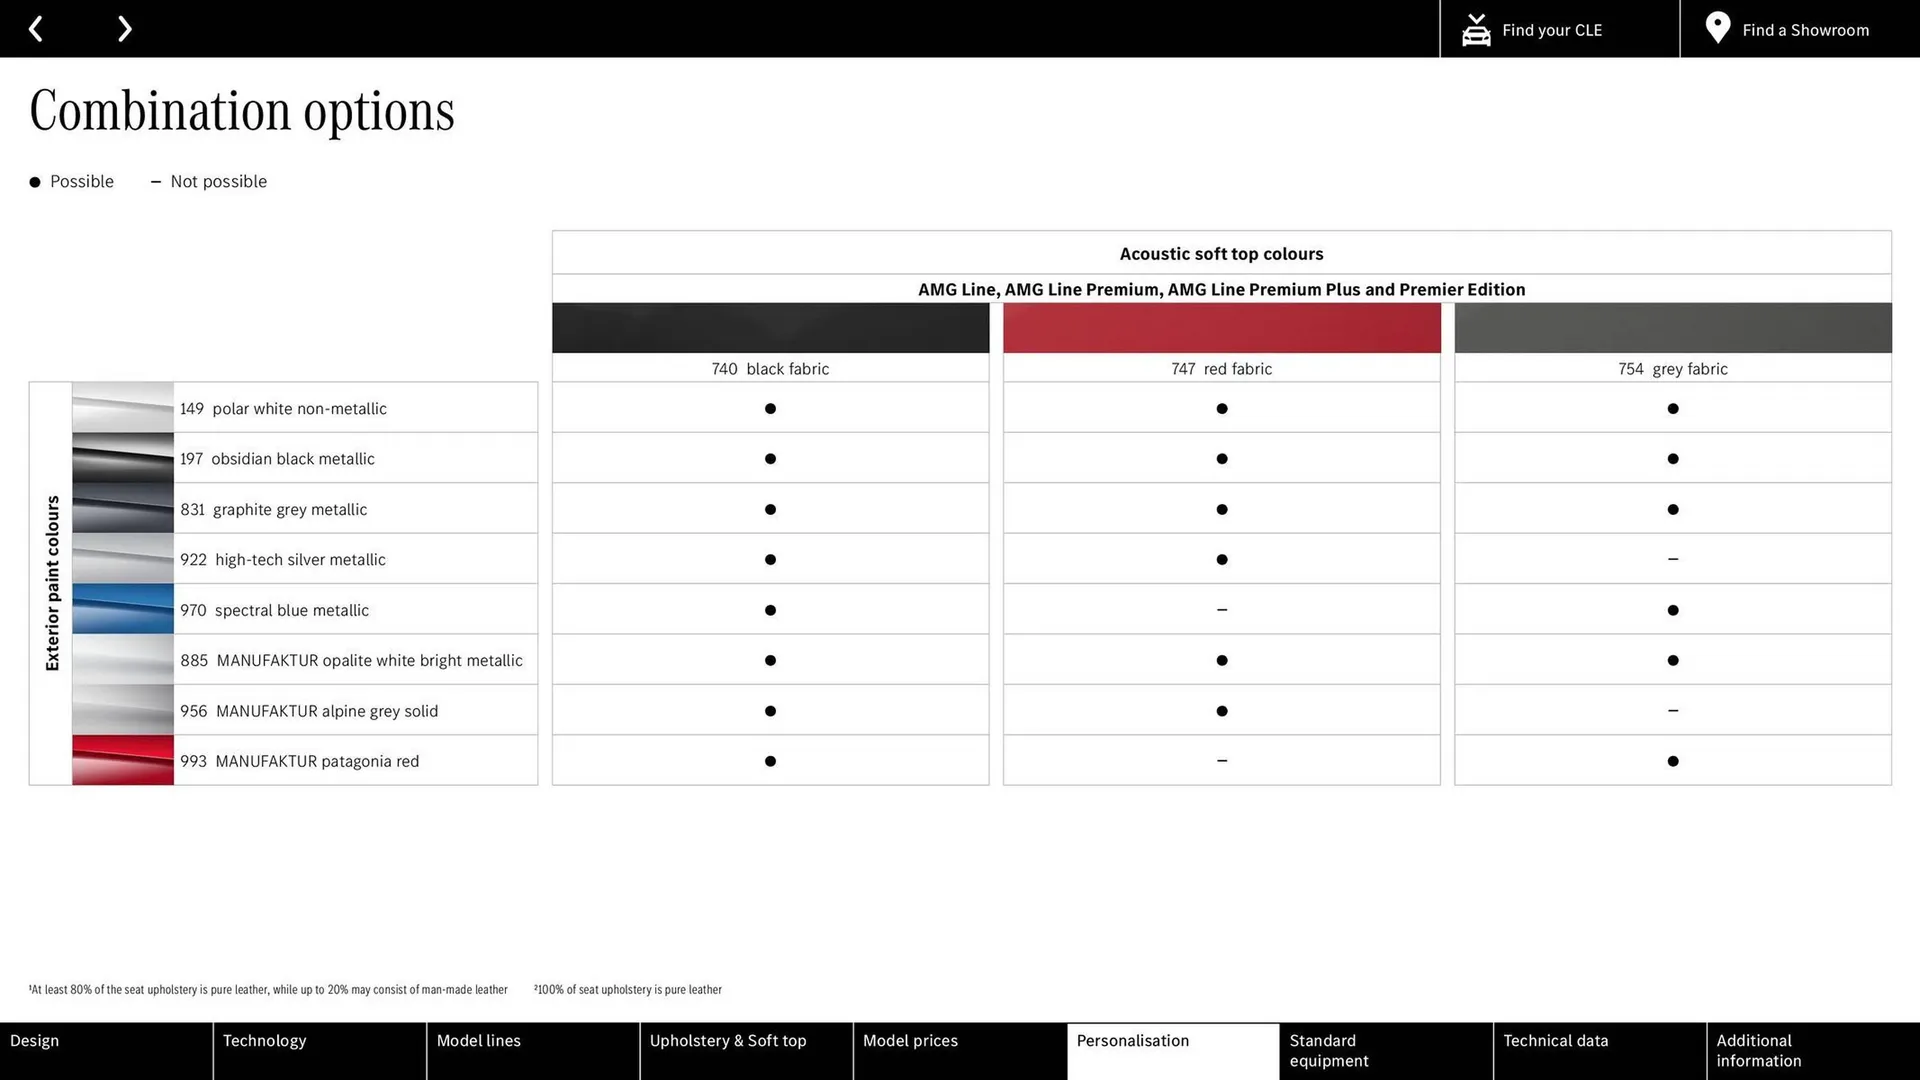Toggle availability of graphite grey with red fabric

pyautogui.click(x=1221, y=509)
